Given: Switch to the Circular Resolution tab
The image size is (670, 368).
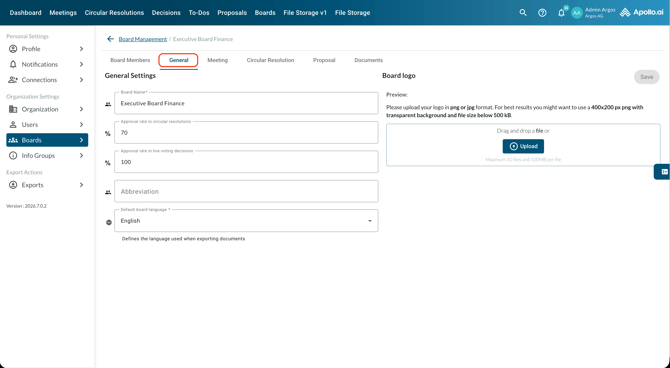Looking at the screenshot, I should click(x=270, y=60).
